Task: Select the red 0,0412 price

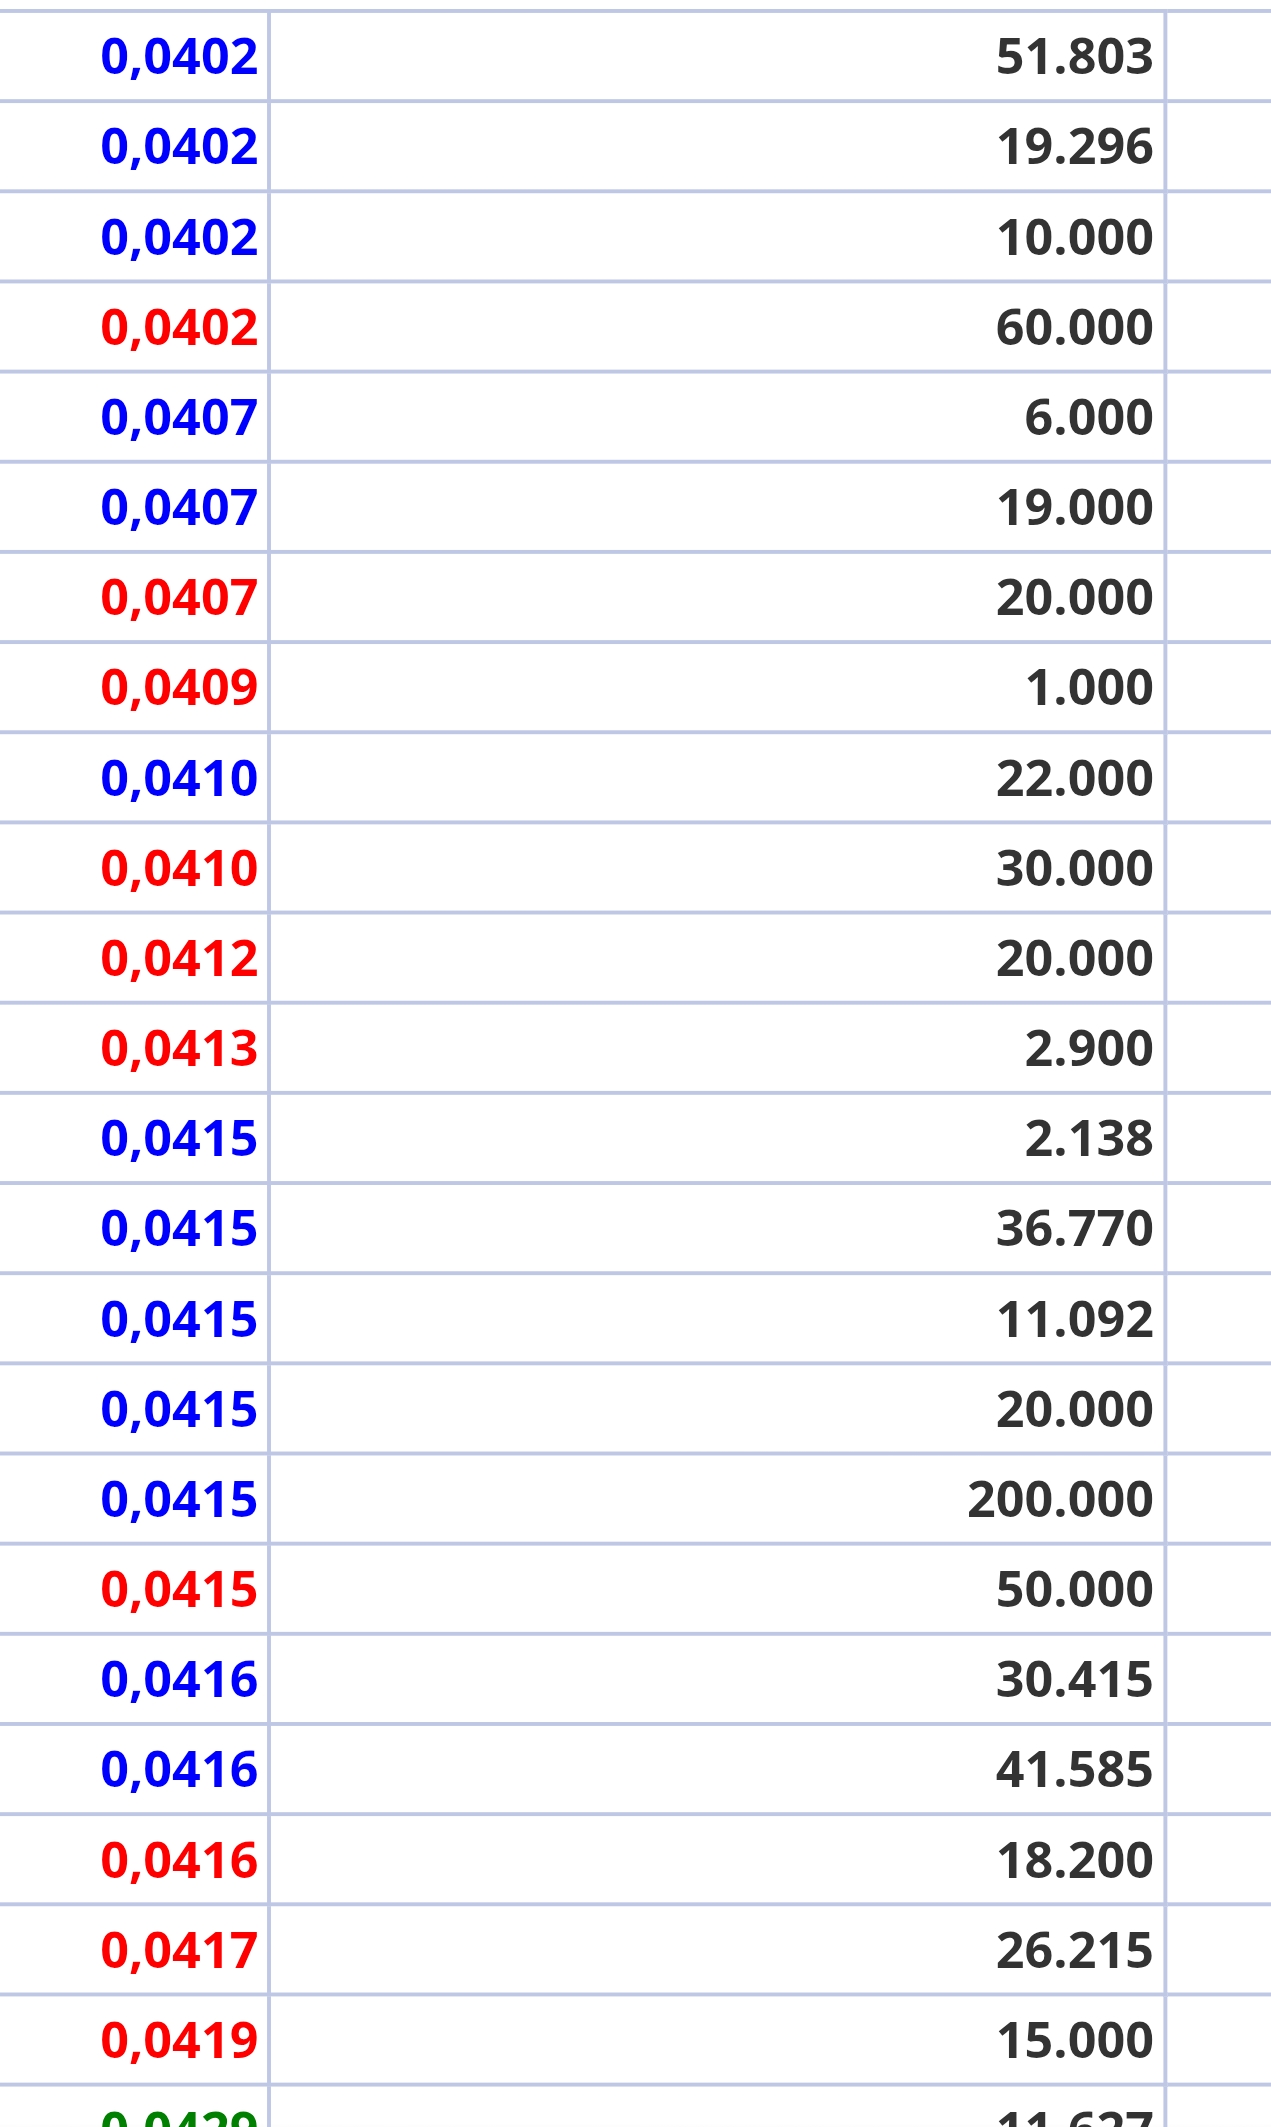Action: [x=179, y=959]
